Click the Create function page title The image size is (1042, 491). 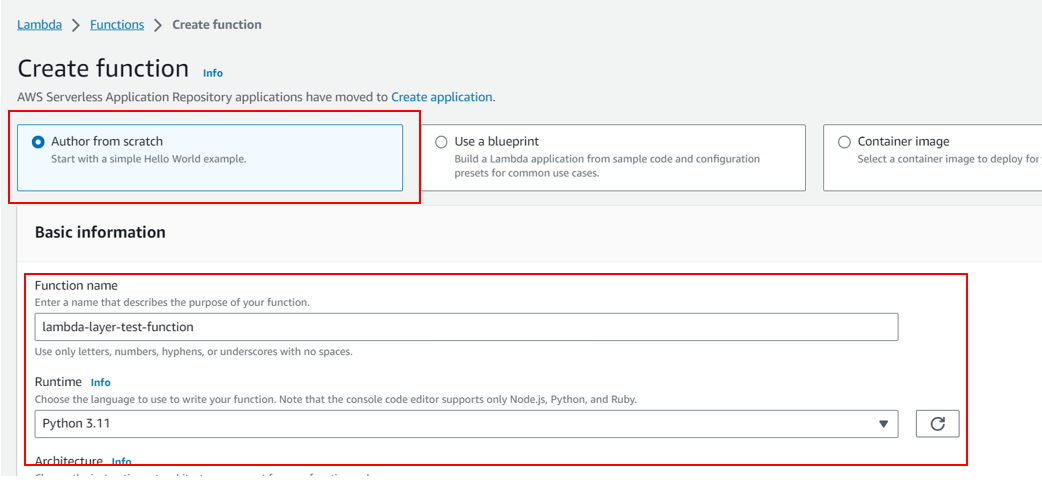pos(103,68)
